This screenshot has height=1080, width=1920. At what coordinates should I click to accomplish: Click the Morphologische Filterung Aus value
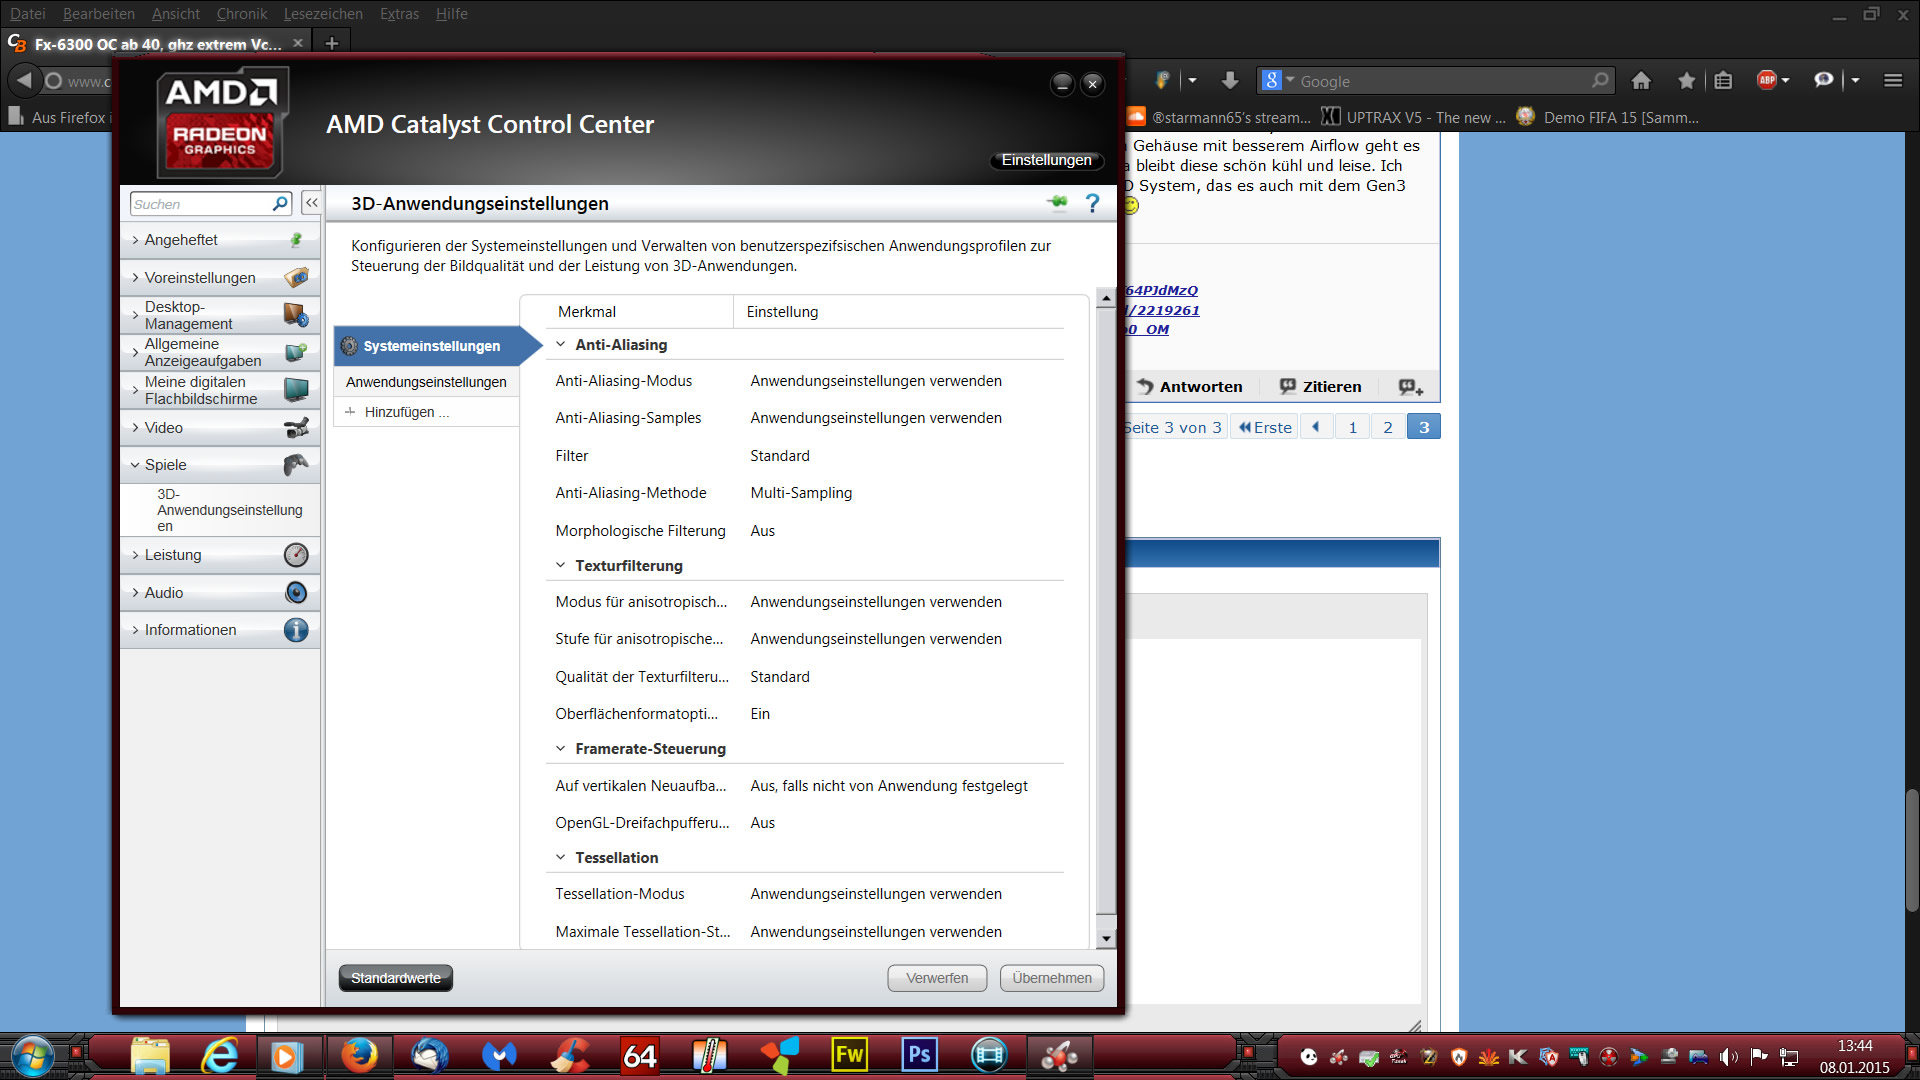coord(763,531)
